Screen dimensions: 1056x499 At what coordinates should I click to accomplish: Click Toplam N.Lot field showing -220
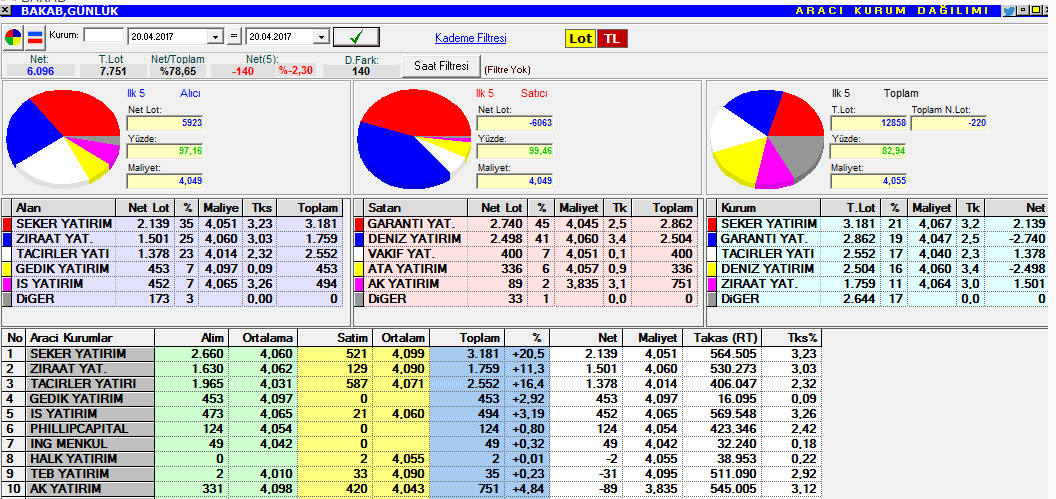(x=949, y=123)
